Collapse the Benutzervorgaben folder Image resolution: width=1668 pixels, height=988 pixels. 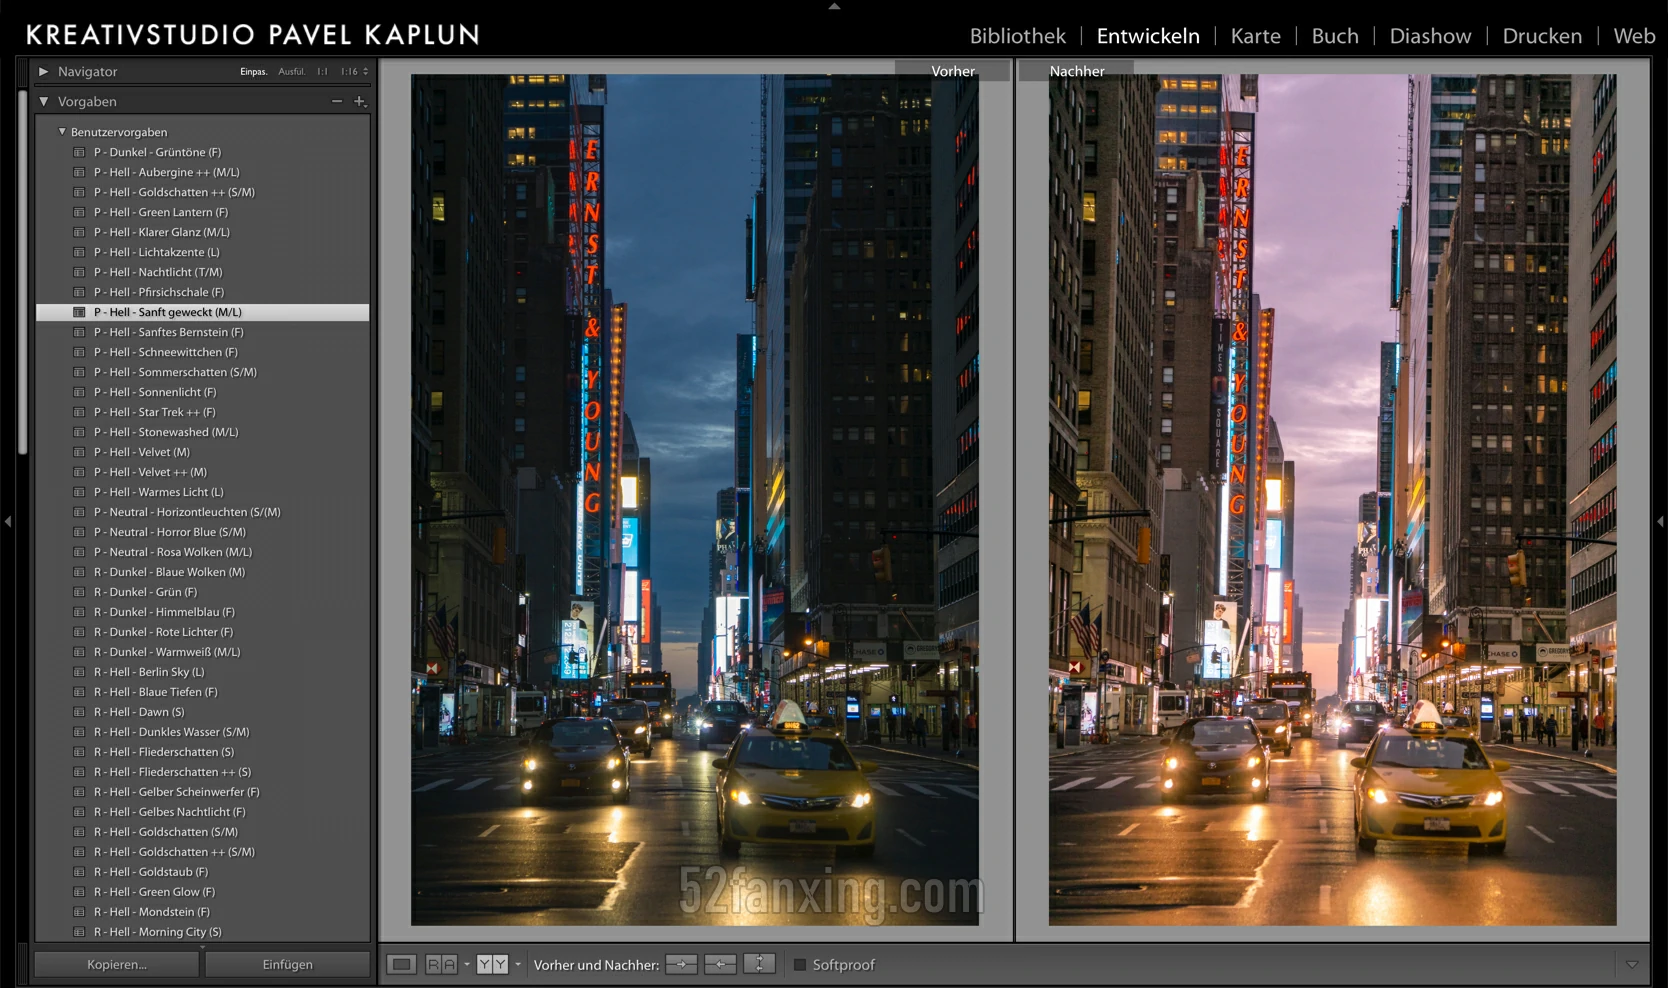(x=62, y=131)
